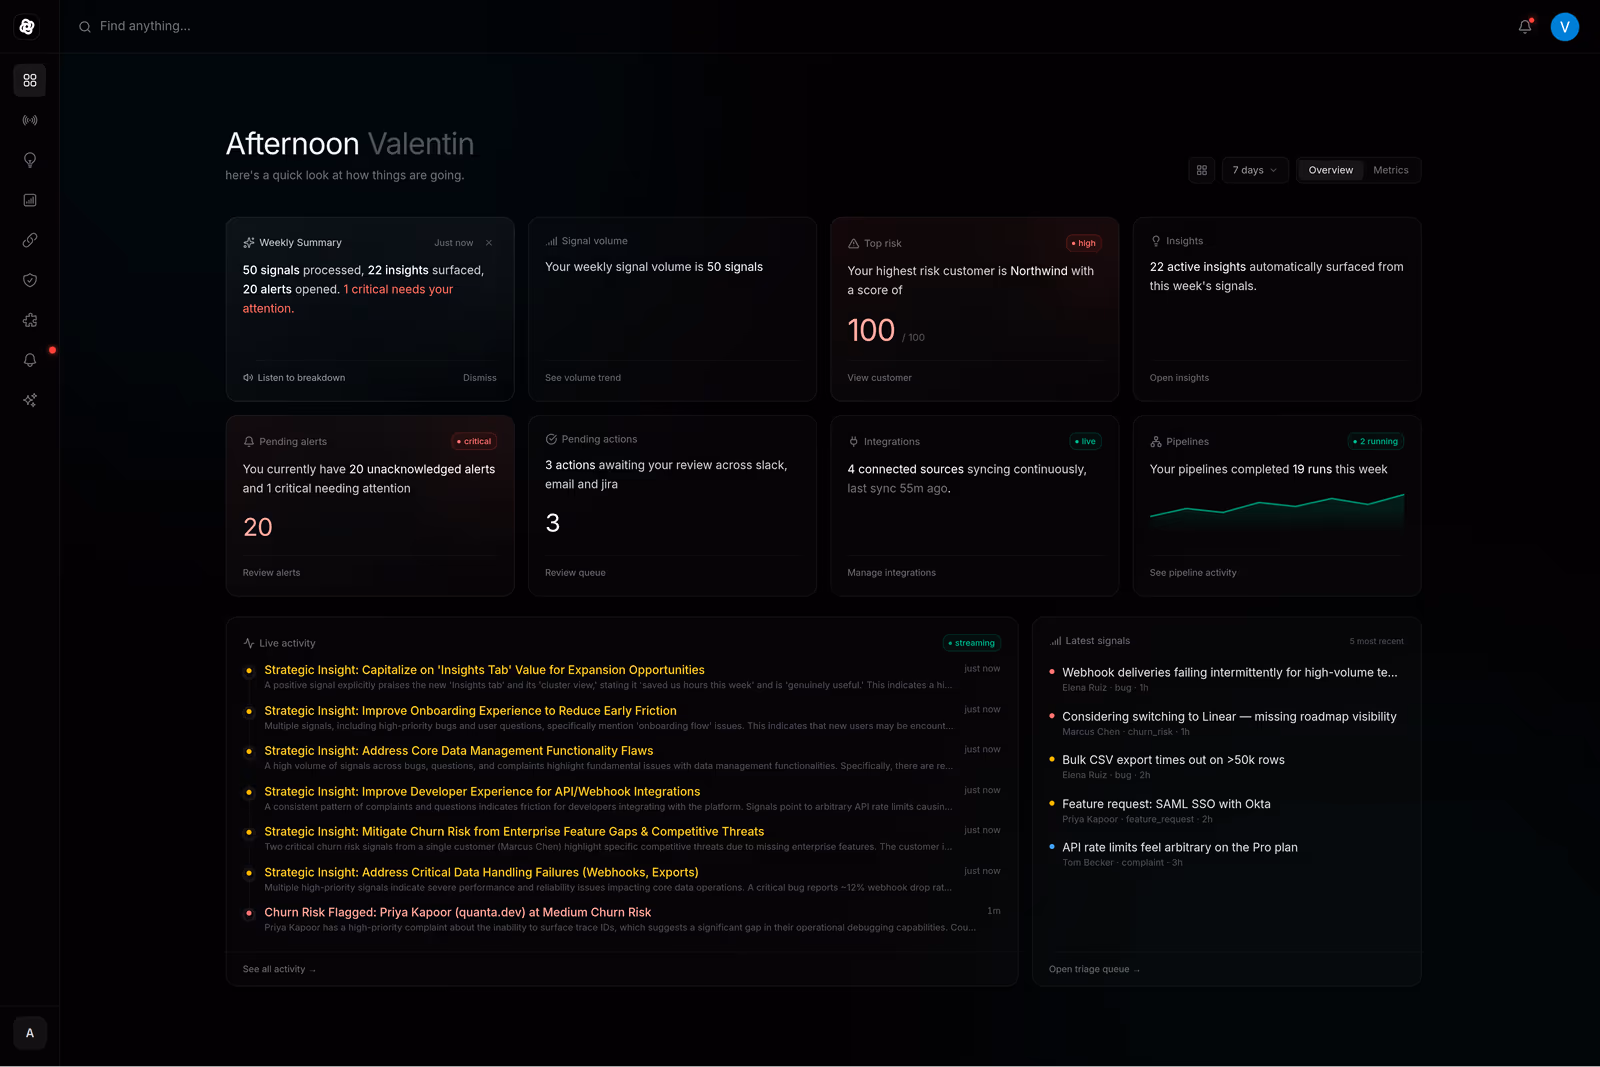The width and height of the screenshot is (1600, 1067).
Task: Click Listen to breakdown
Action: [x=294, y=378]
